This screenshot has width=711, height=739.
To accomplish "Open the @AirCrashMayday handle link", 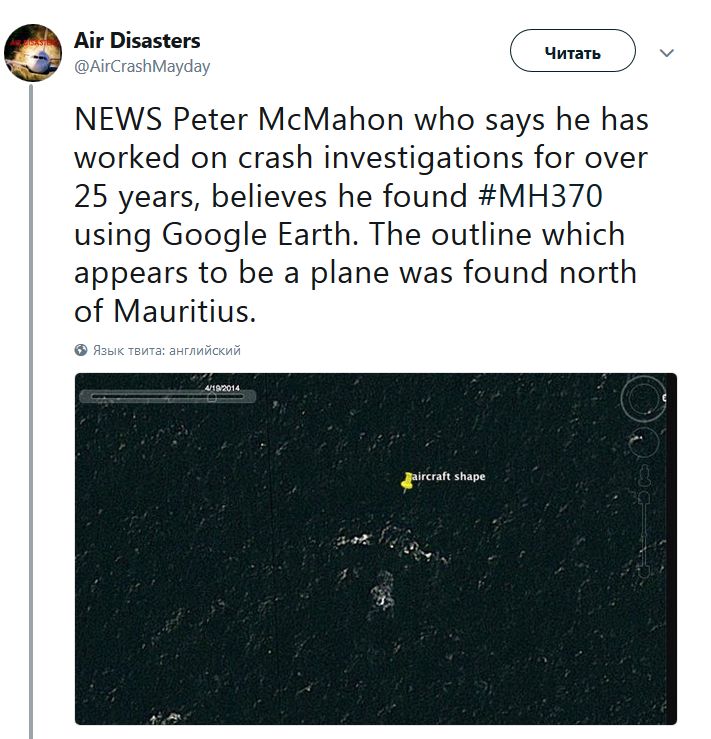I will pyautogui.click(x=142, y=66).
